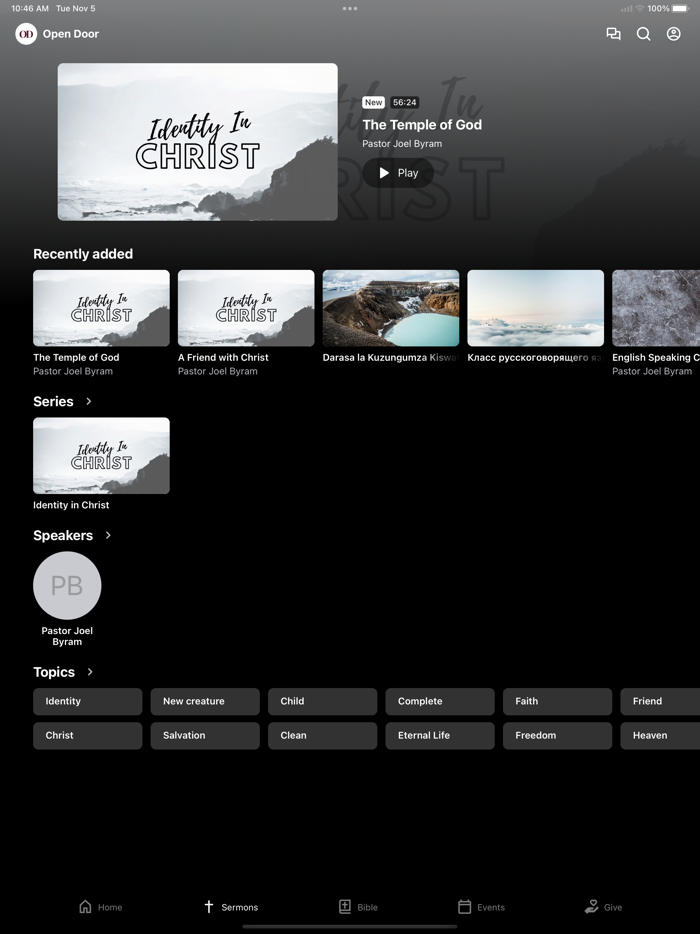
Task: Open the Clean topic
Action: (x=322, y=736)
